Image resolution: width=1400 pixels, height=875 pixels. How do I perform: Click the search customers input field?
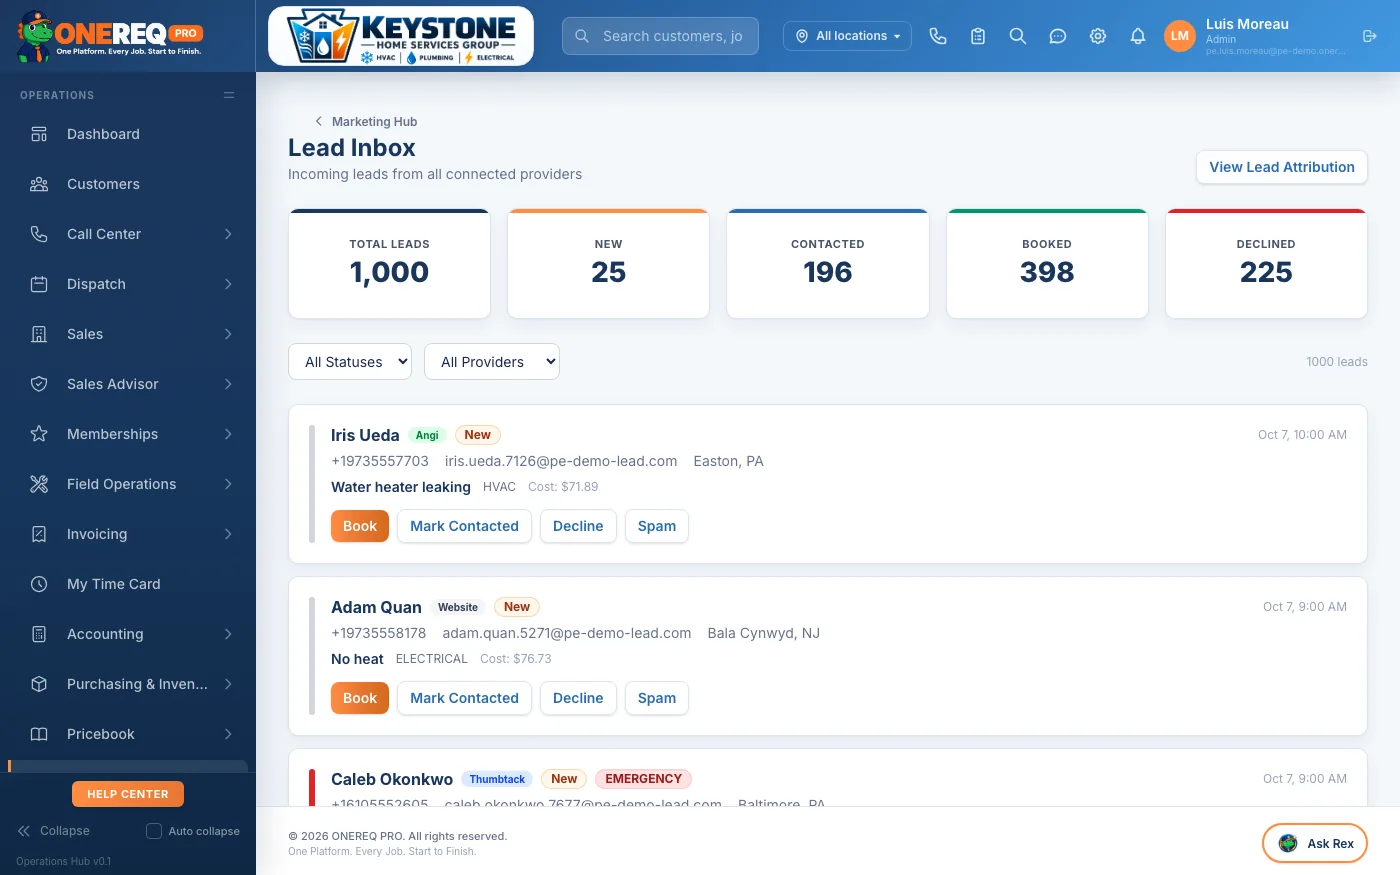coord(660,36)
